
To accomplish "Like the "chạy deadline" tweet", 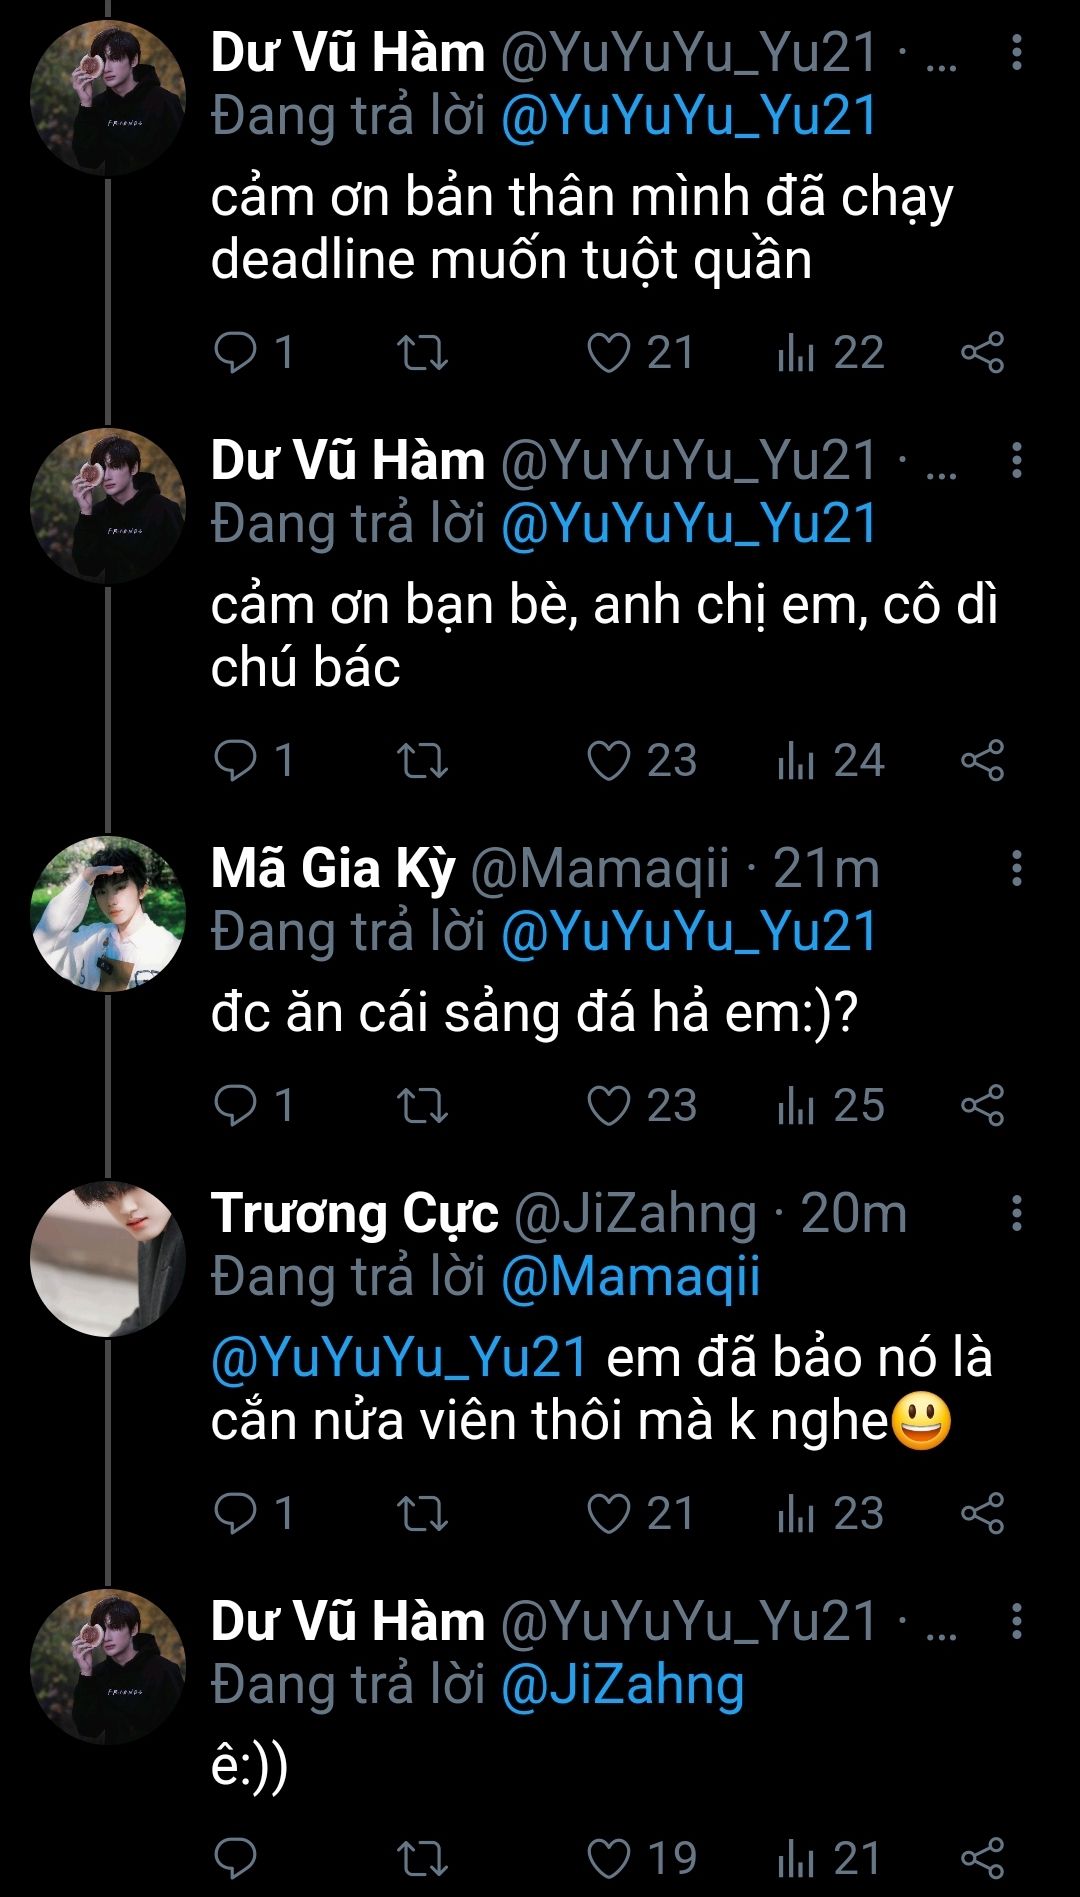I will [608, 353].
